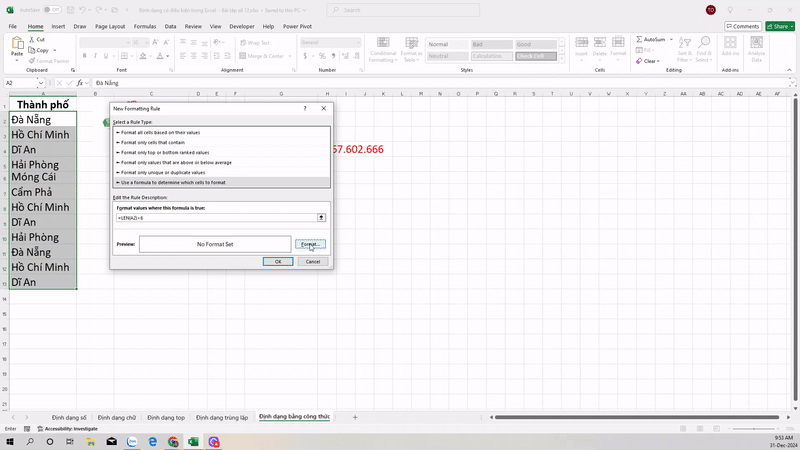Click the Copy icon in the ribbon
The image size is (800, 450).
[x=32, y=50]
